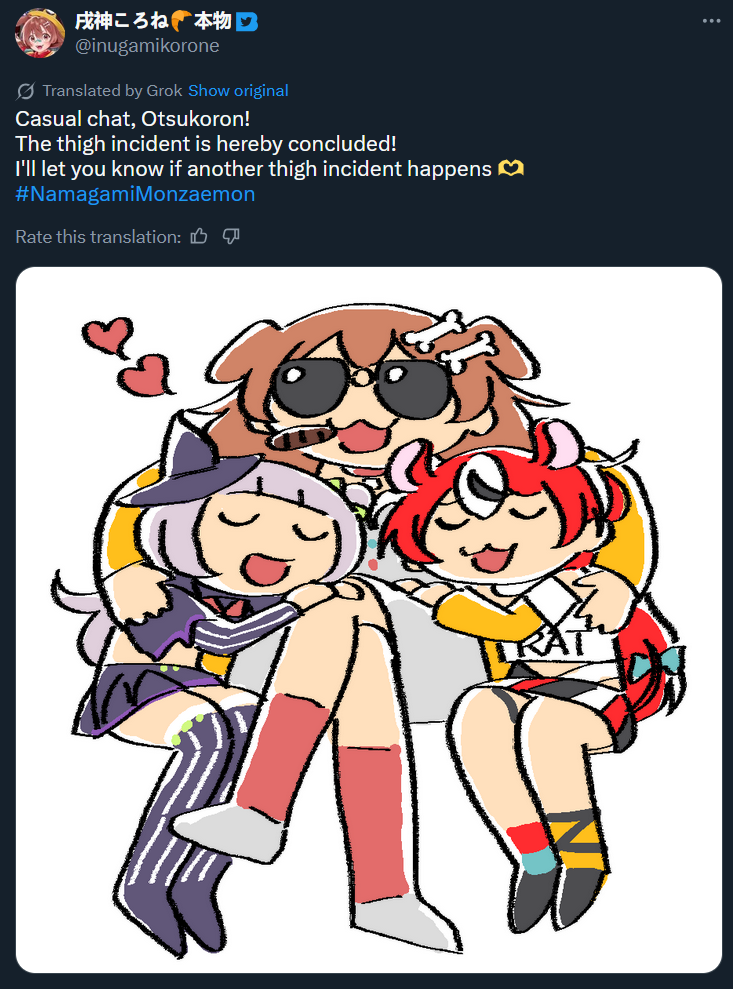Rate the translation with thumbs up

[199, 237]
